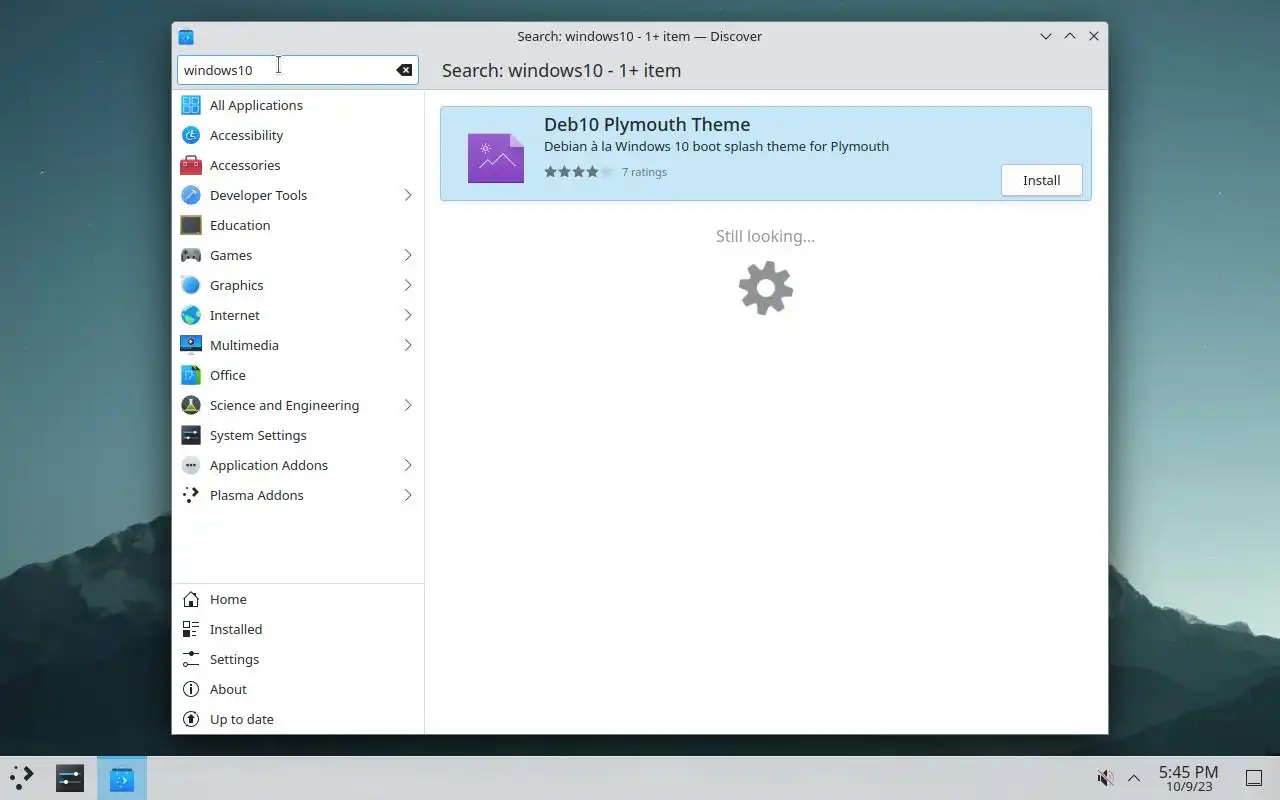Install the Deb10 Plymouth Theme
Viewport: 1280px width, 800px height.
[x=1041, y=180]
